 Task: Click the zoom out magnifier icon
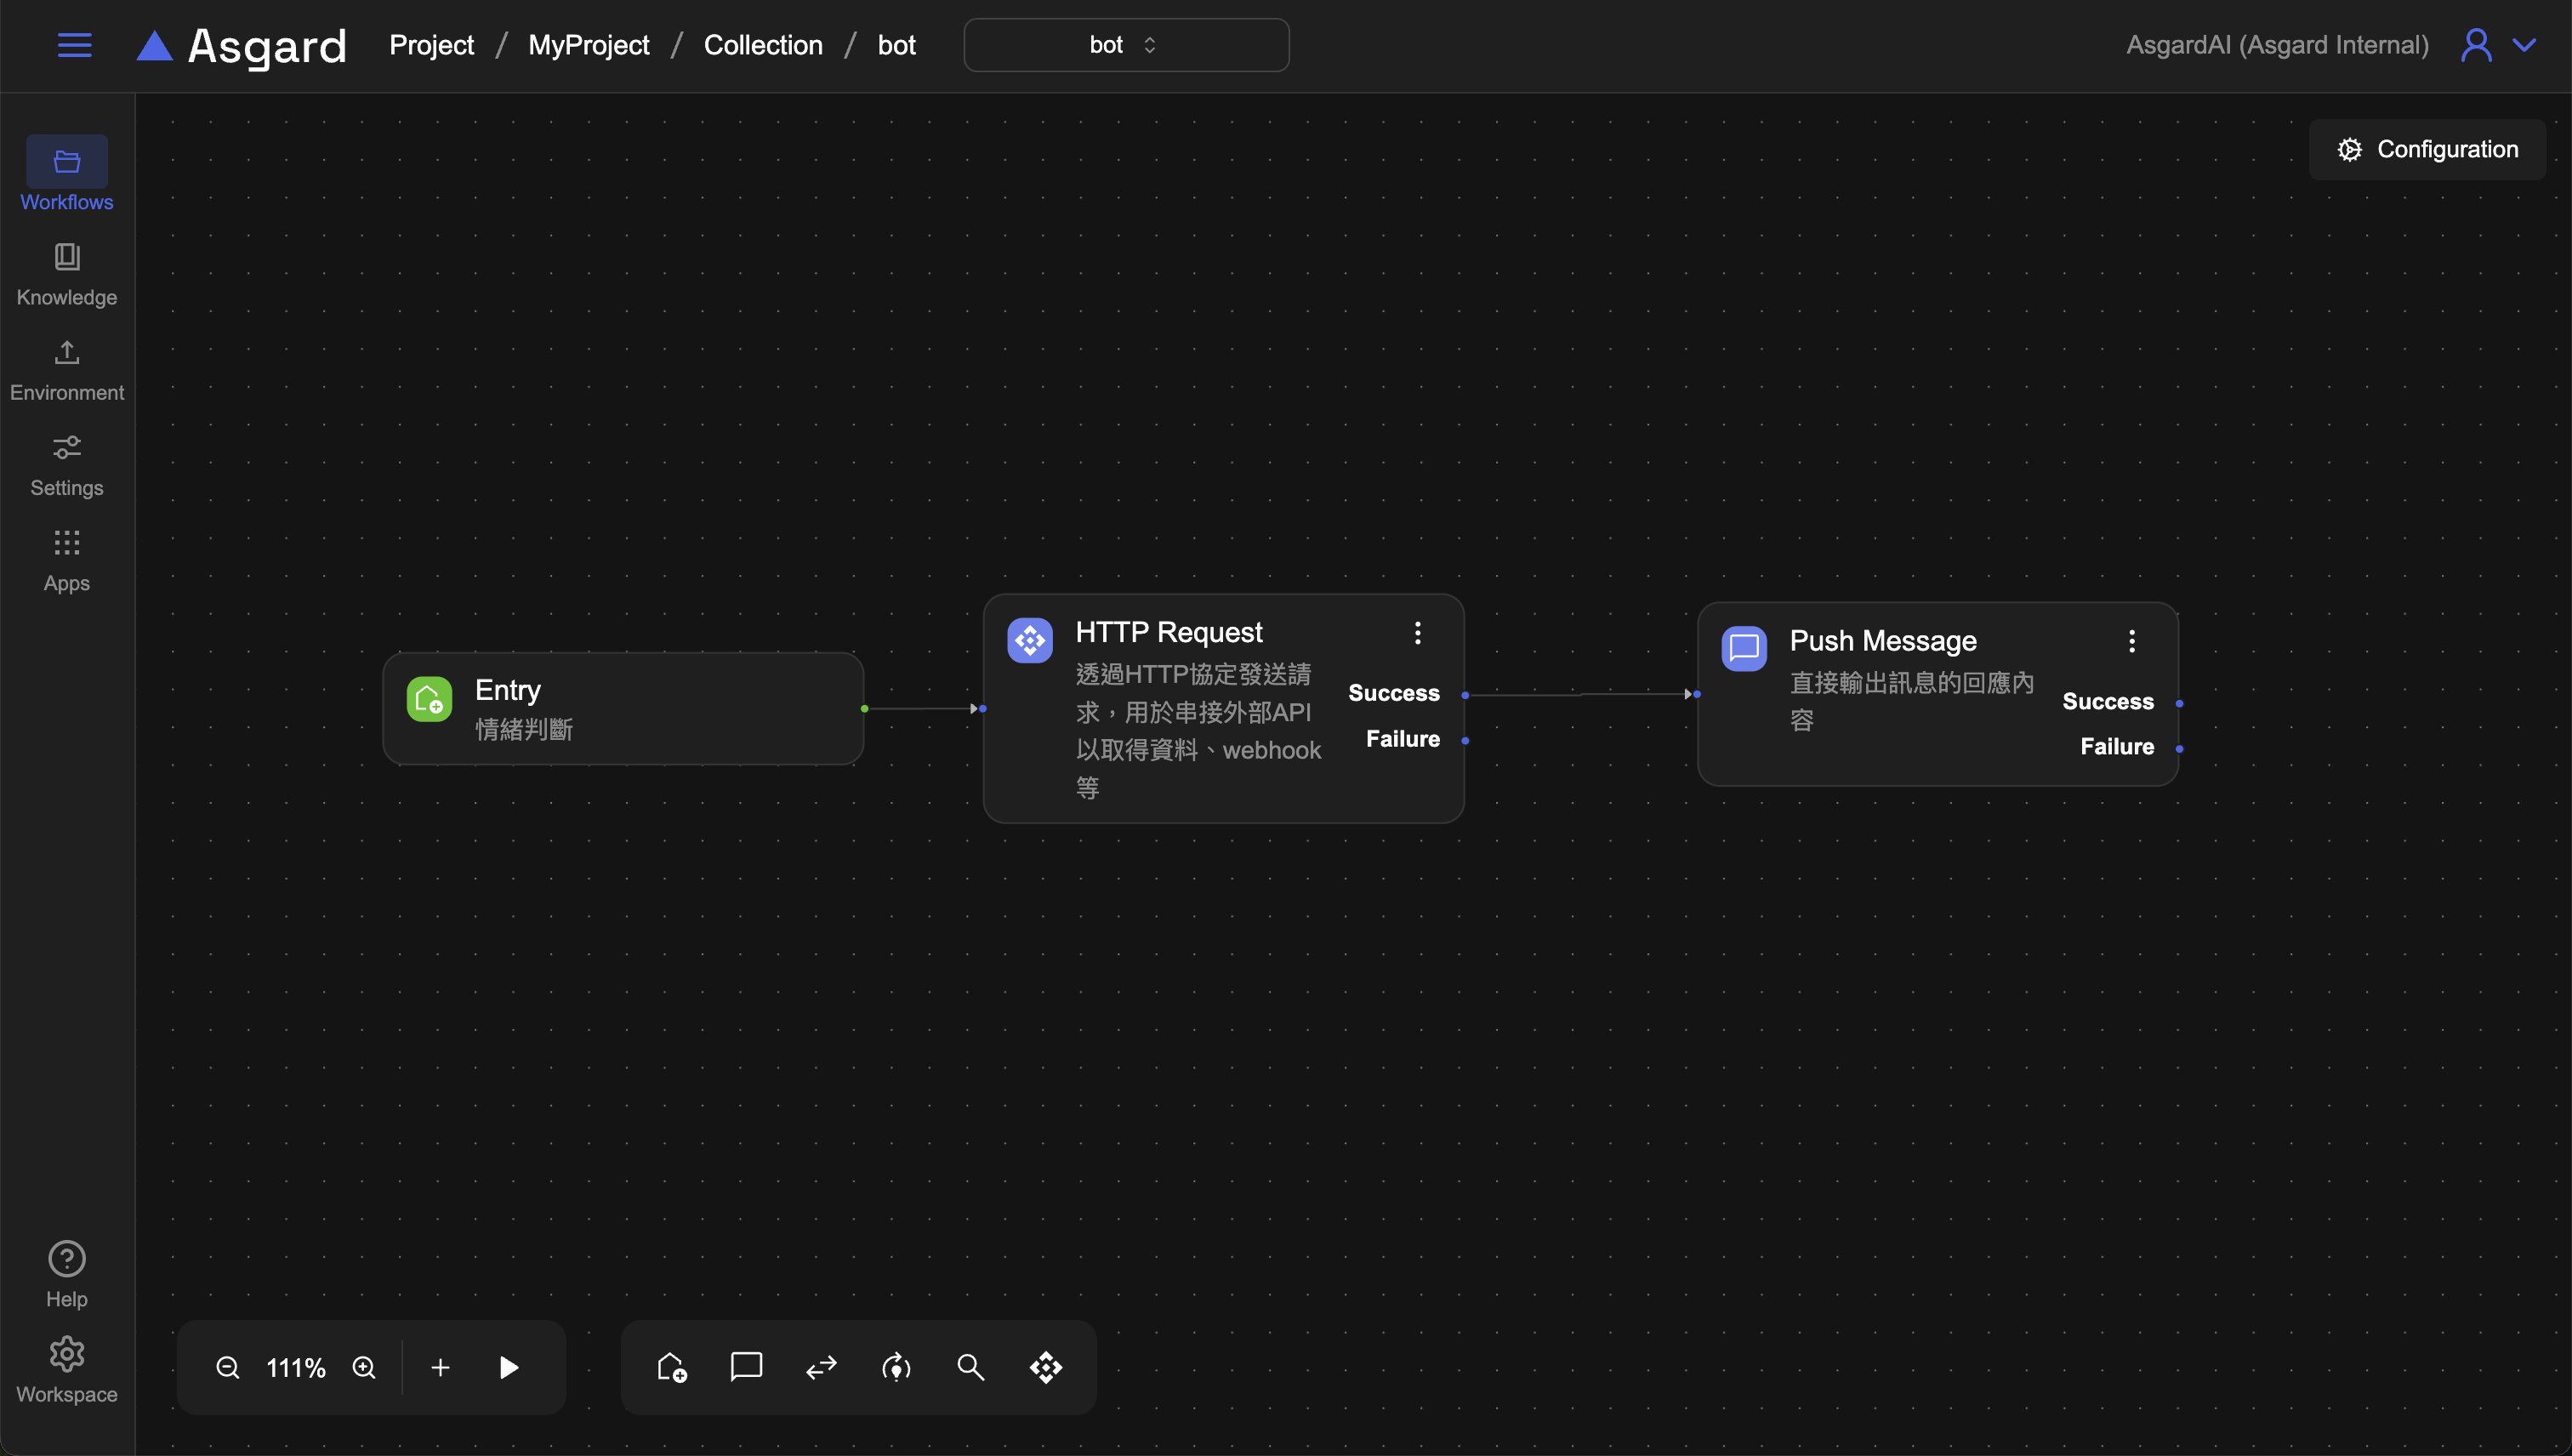click(228, 1367)
